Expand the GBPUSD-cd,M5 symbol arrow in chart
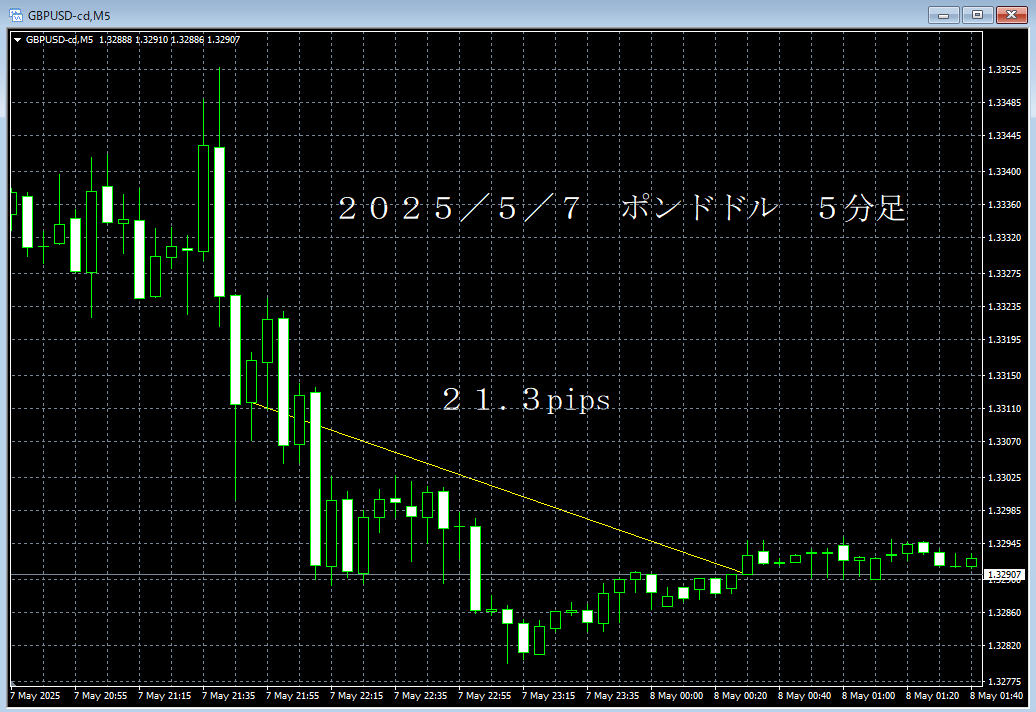The height and width of the screenshot is (712, 1036). 18,40
